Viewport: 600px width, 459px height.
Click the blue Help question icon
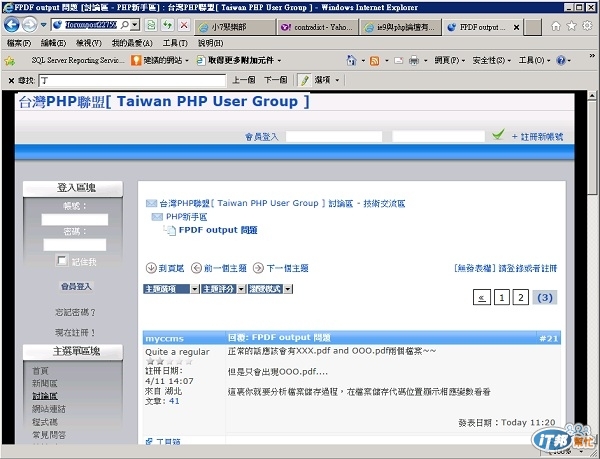coord(561,60)
